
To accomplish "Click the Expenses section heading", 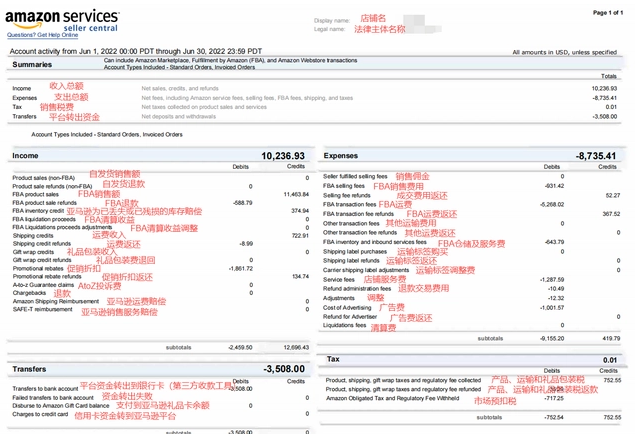I will click(x=341, y=156).
